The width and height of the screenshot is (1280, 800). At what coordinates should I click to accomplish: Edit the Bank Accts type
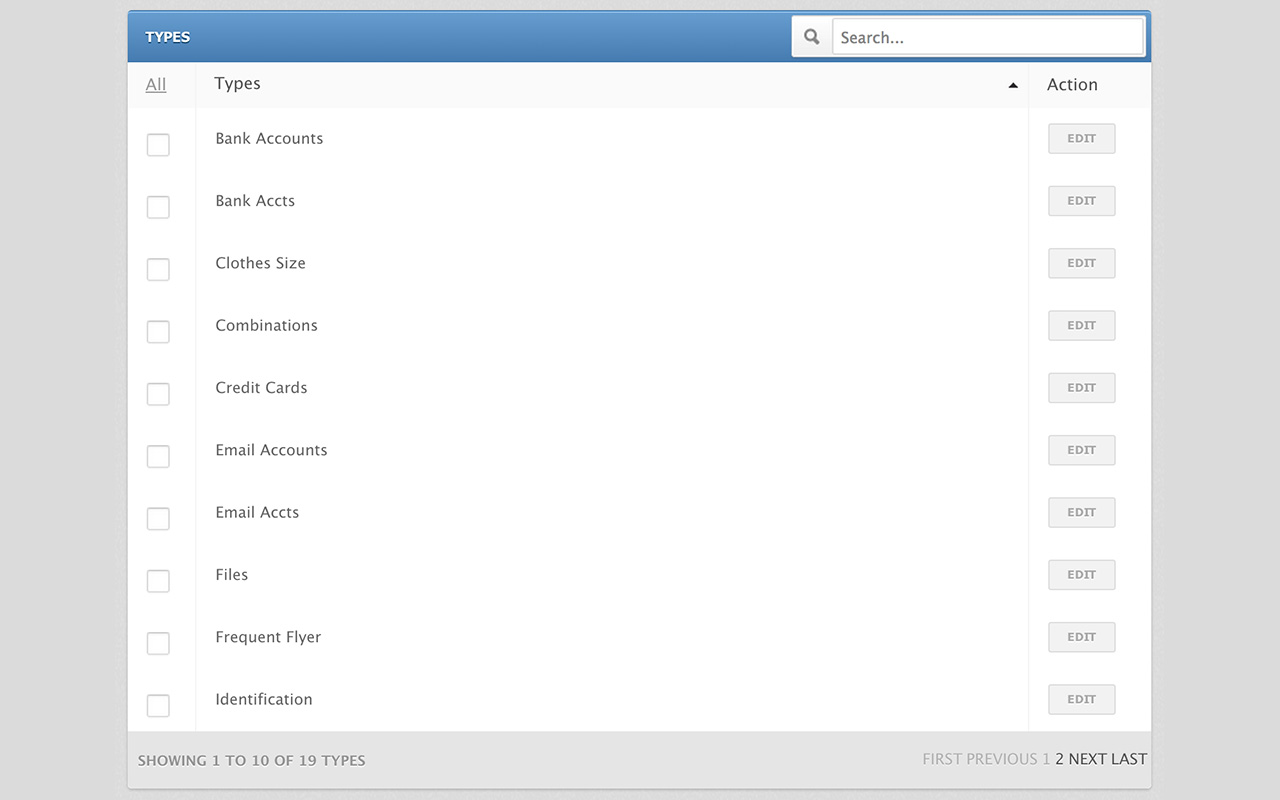click(x=1081, y=200)
